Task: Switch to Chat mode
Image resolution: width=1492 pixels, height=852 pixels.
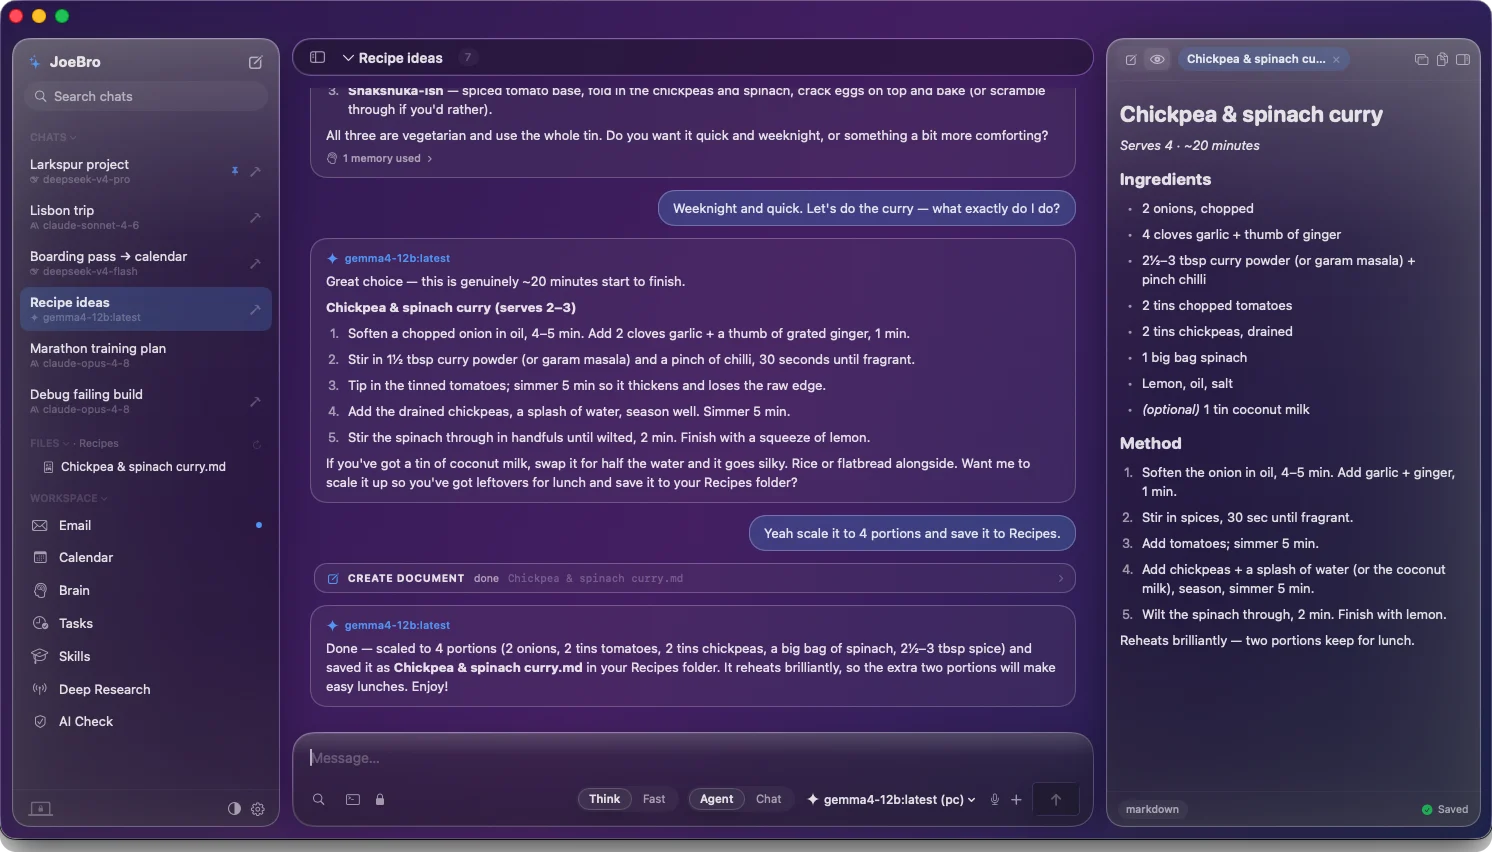Action: coord(769,799)
